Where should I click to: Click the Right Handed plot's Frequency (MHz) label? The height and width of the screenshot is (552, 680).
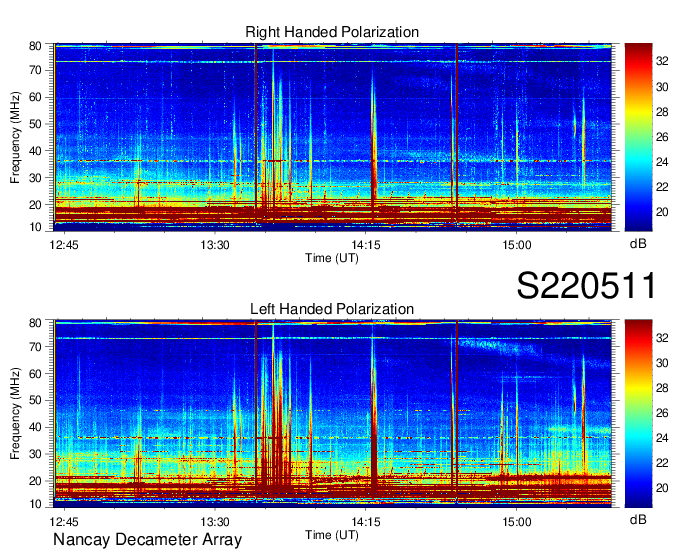(15, 137)
